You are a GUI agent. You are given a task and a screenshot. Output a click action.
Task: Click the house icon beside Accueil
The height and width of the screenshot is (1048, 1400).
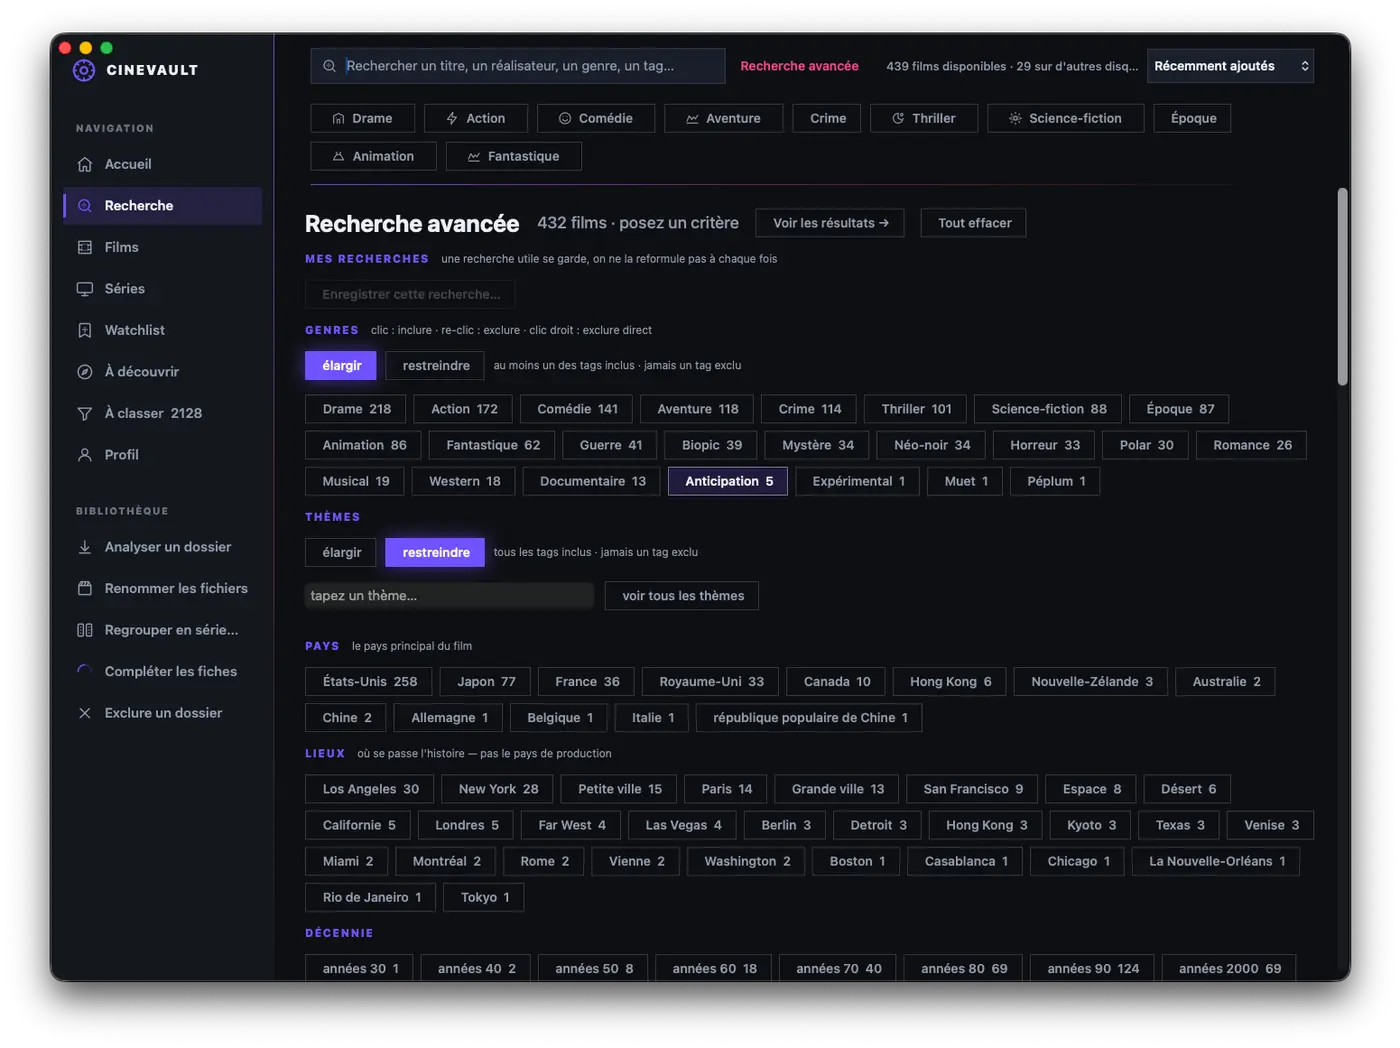[85, 164]
